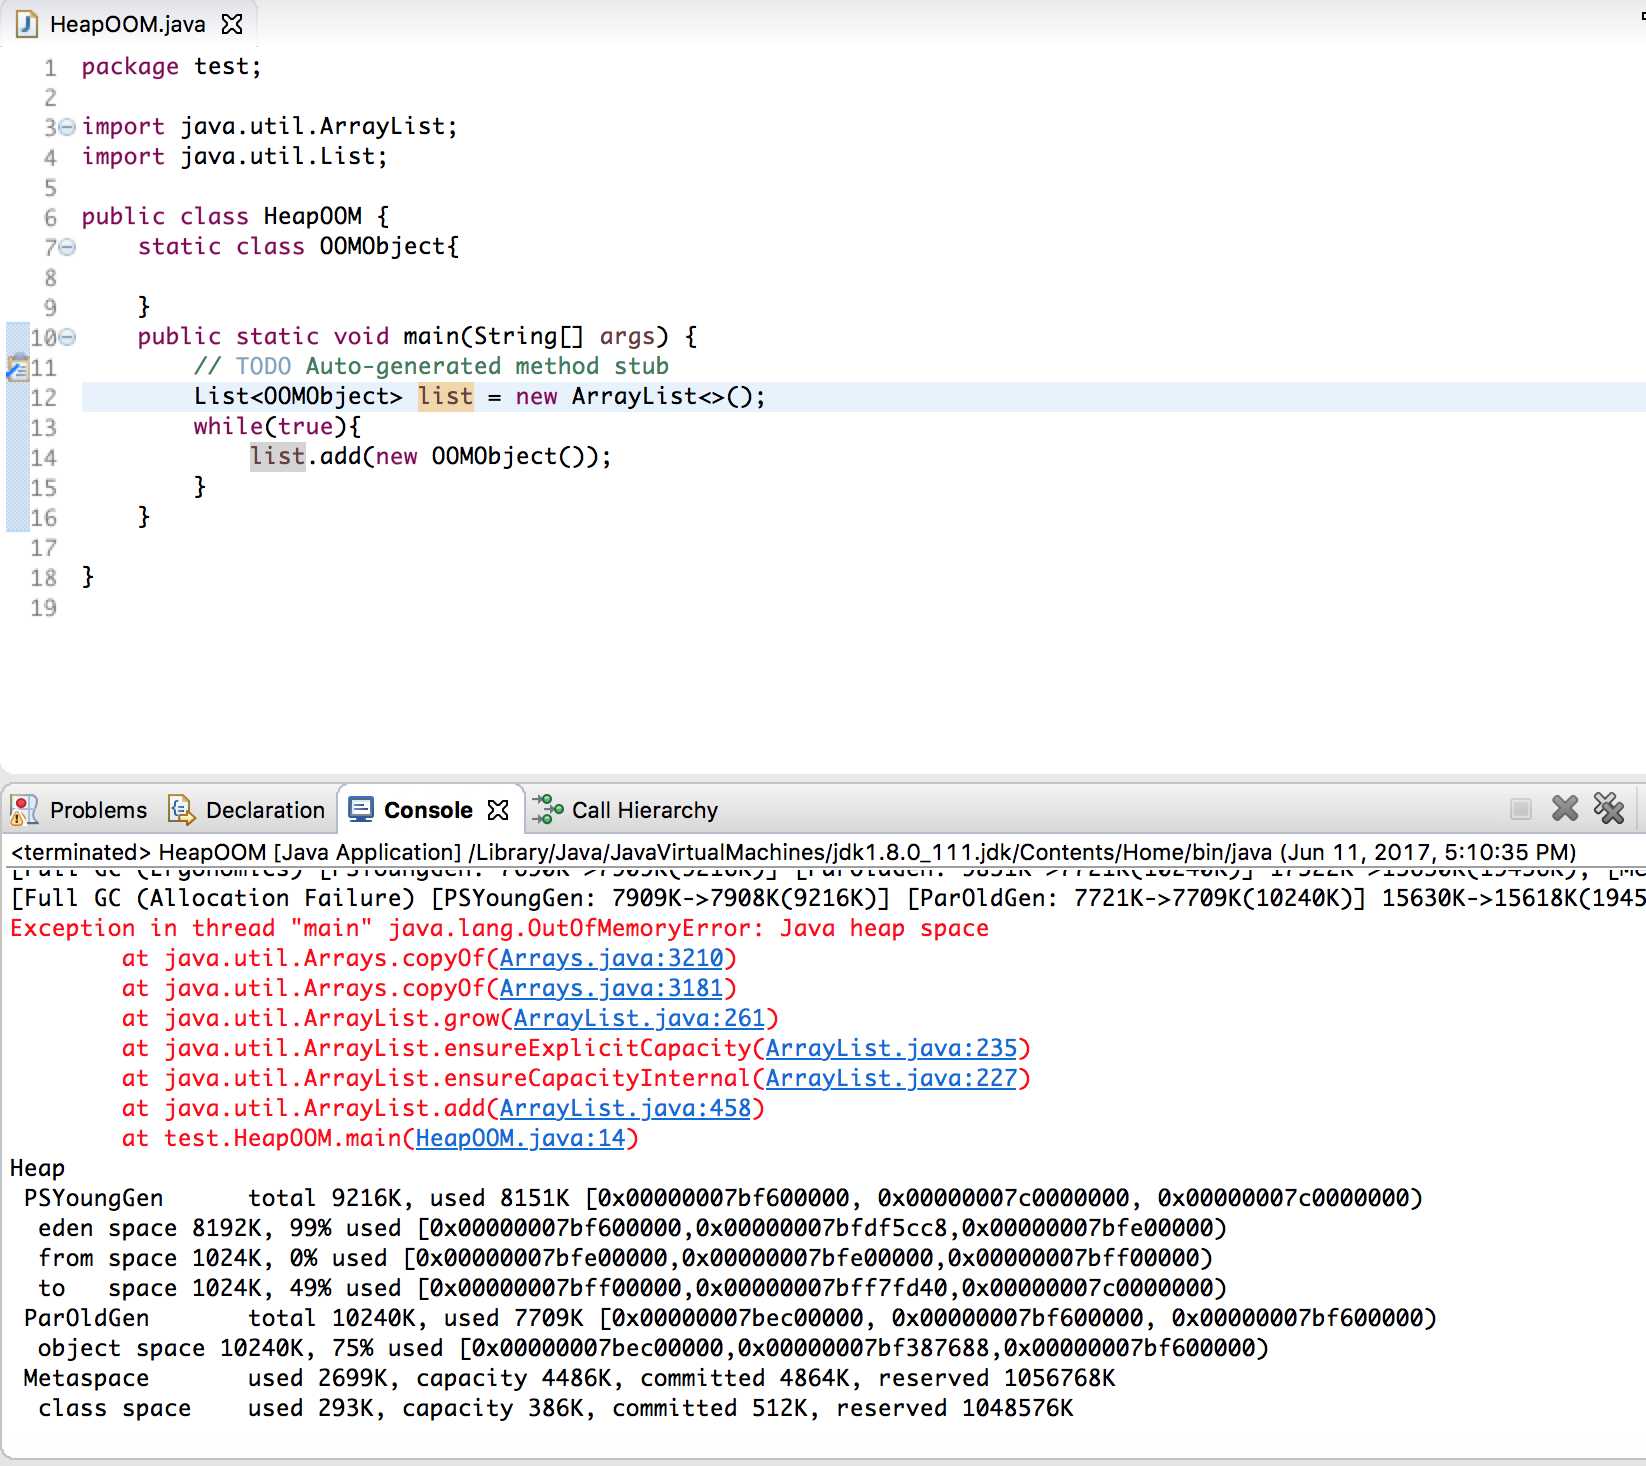Click the 'PSYoungGen total 9216K' heap line
Screen dimensions: 1646x1466
tap(723, 1198)
